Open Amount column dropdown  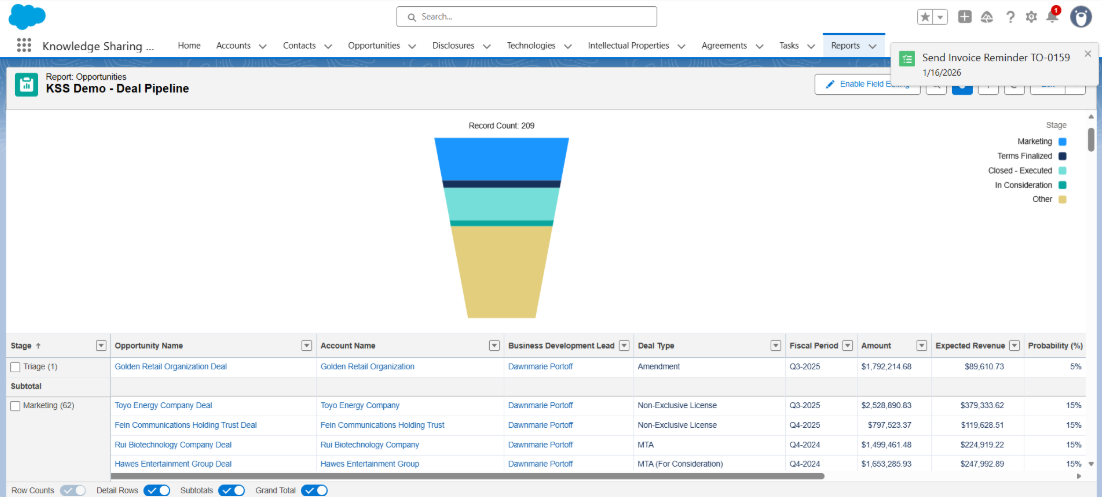click(921, 346)
